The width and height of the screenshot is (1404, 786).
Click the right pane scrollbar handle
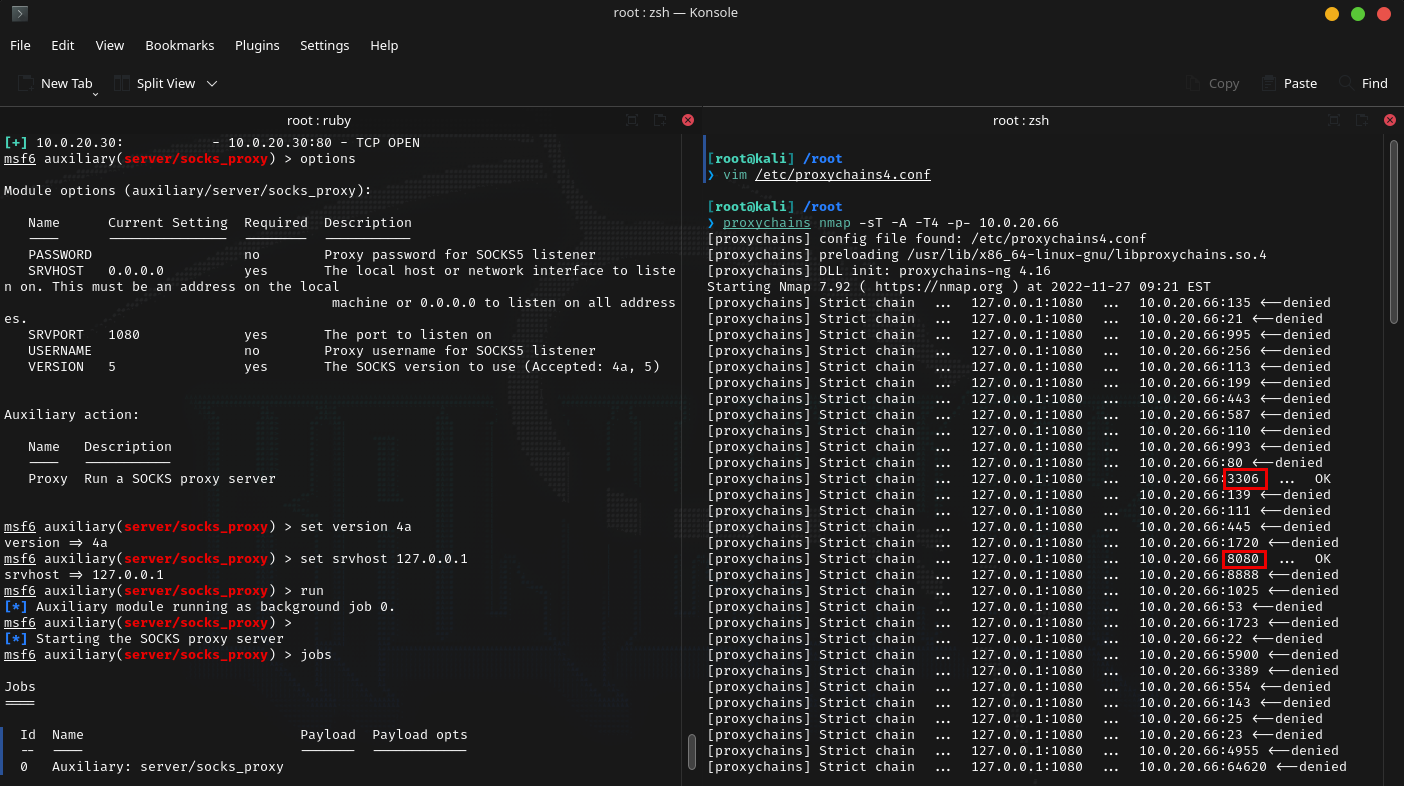(x=1395, y=232)
